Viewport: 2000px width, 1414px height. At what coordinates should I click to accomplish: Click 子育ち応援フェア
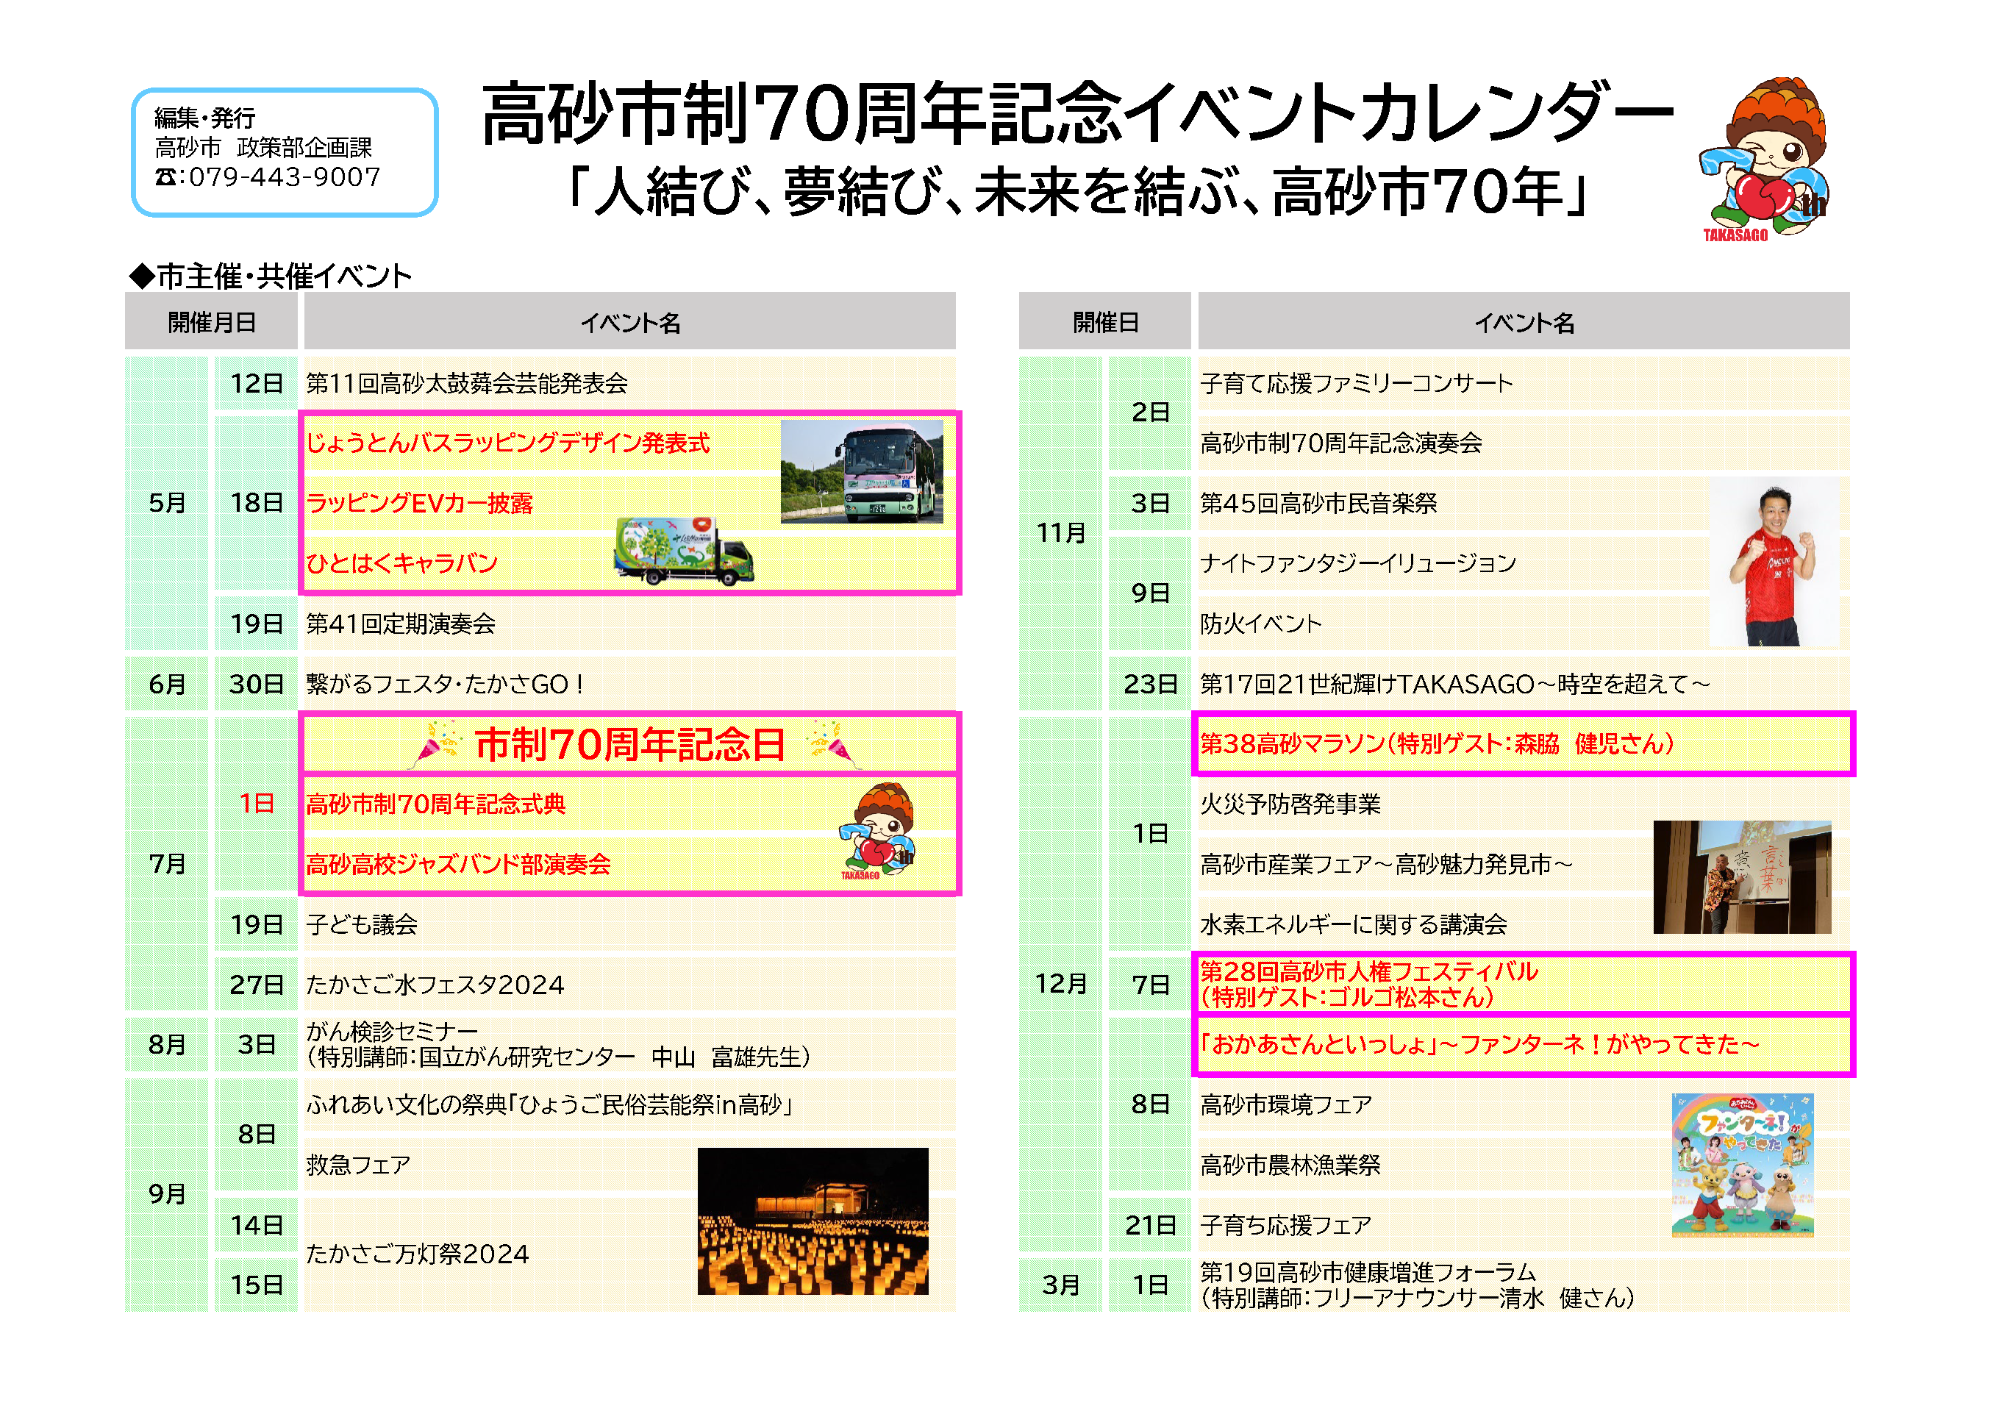(x=1286, y=1225)
